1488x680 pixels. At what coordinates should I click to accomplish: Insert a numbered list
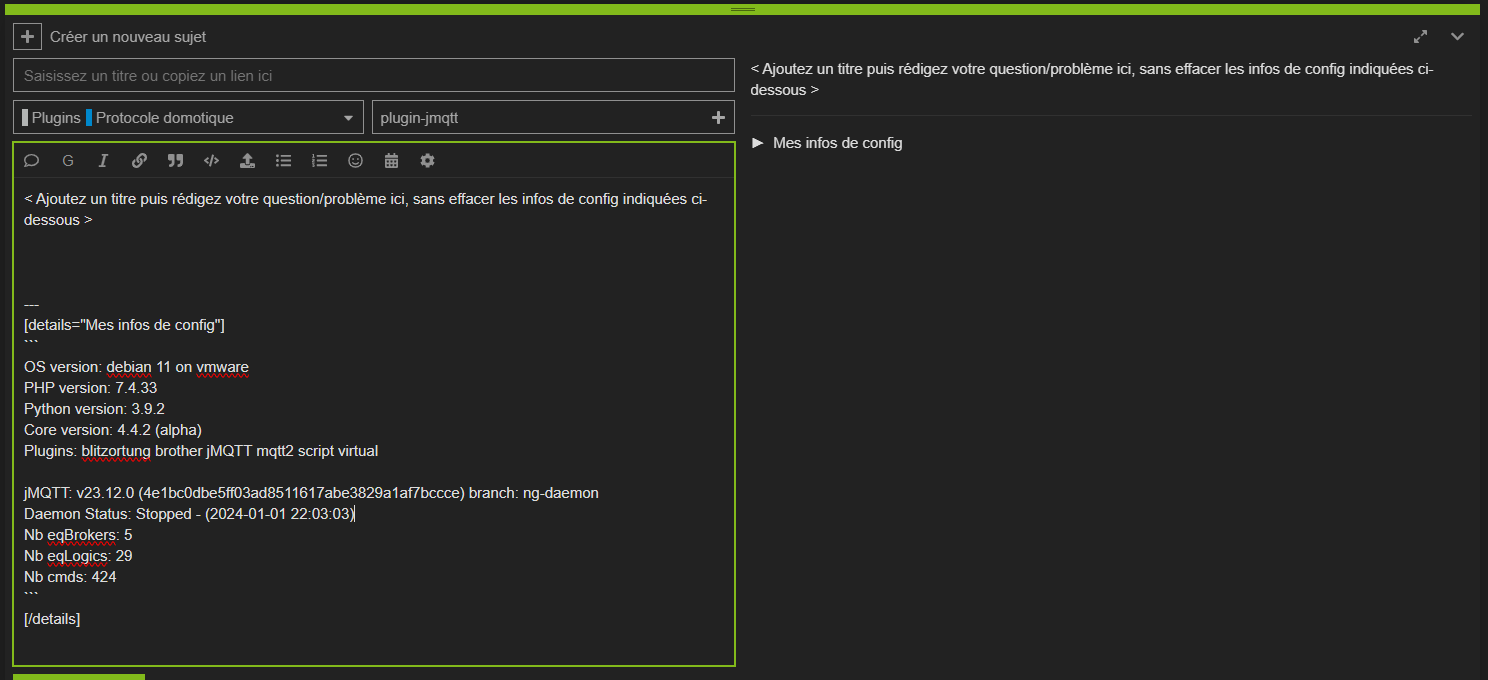pyautogui.click(x=319, y=161)
